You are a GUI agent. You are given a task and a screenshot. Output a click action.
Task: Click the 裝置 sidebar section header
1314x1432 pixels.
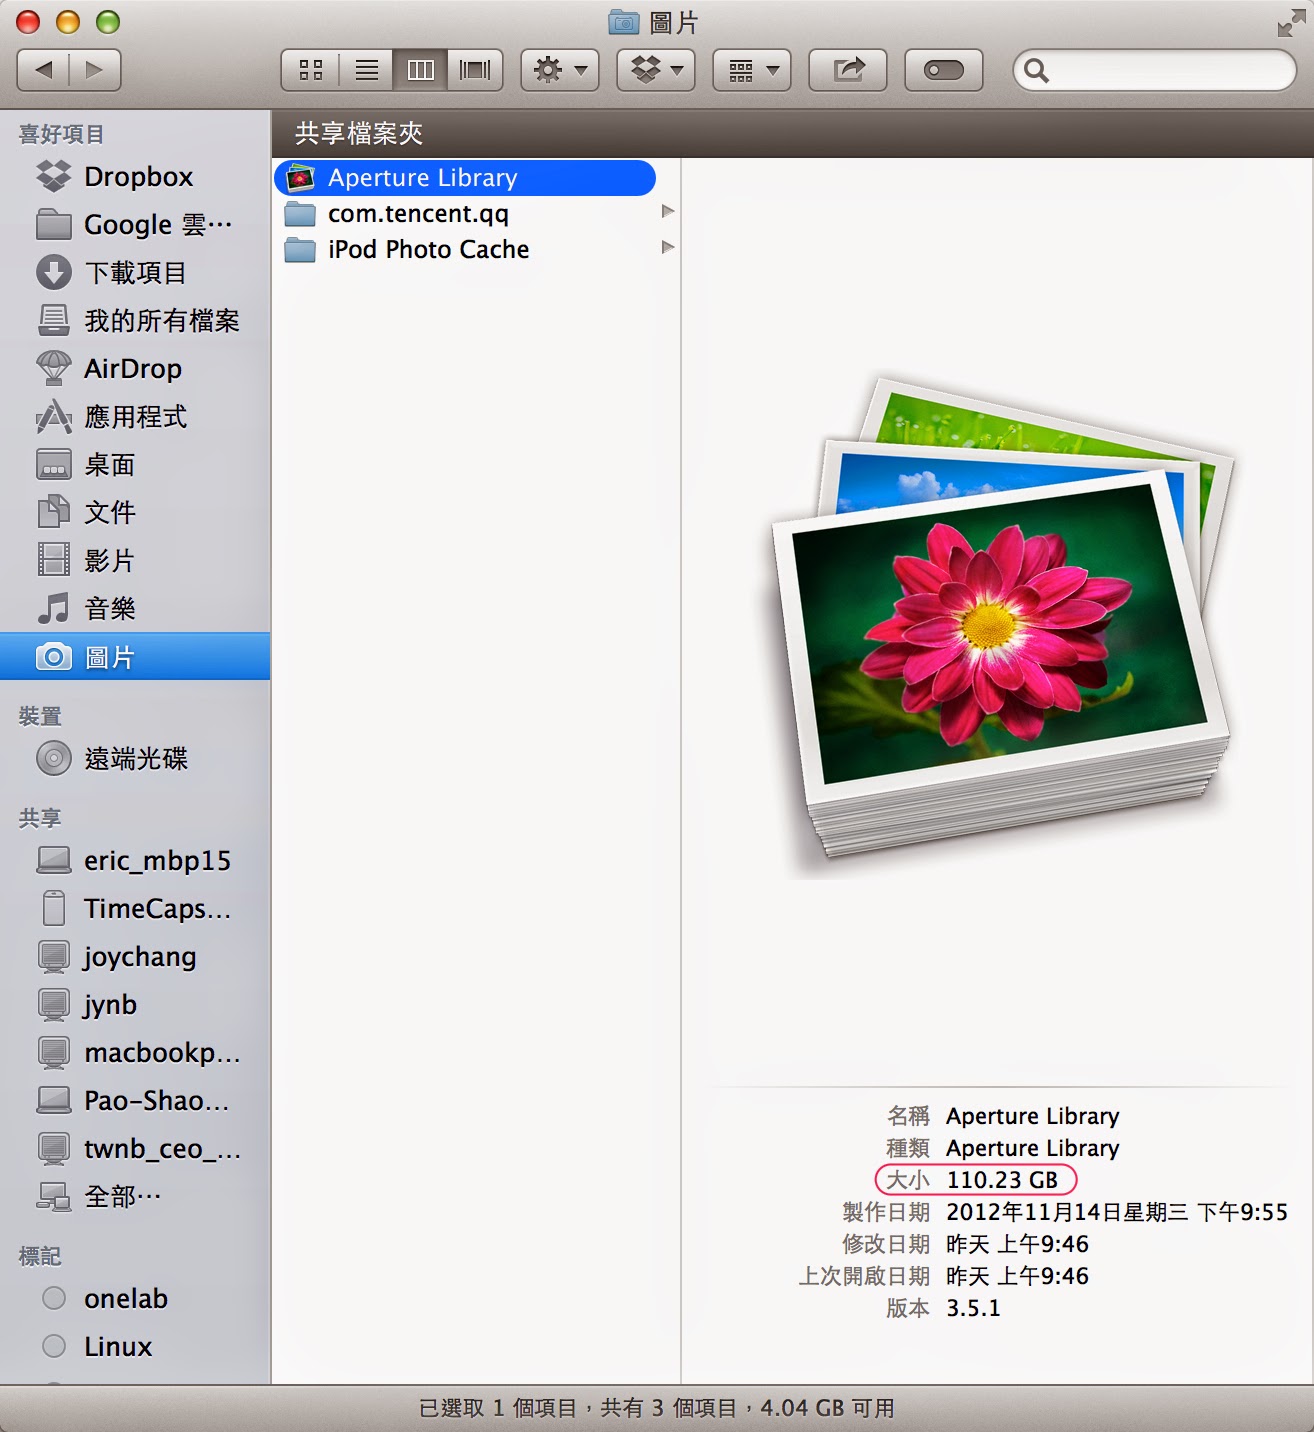(40, 716)
